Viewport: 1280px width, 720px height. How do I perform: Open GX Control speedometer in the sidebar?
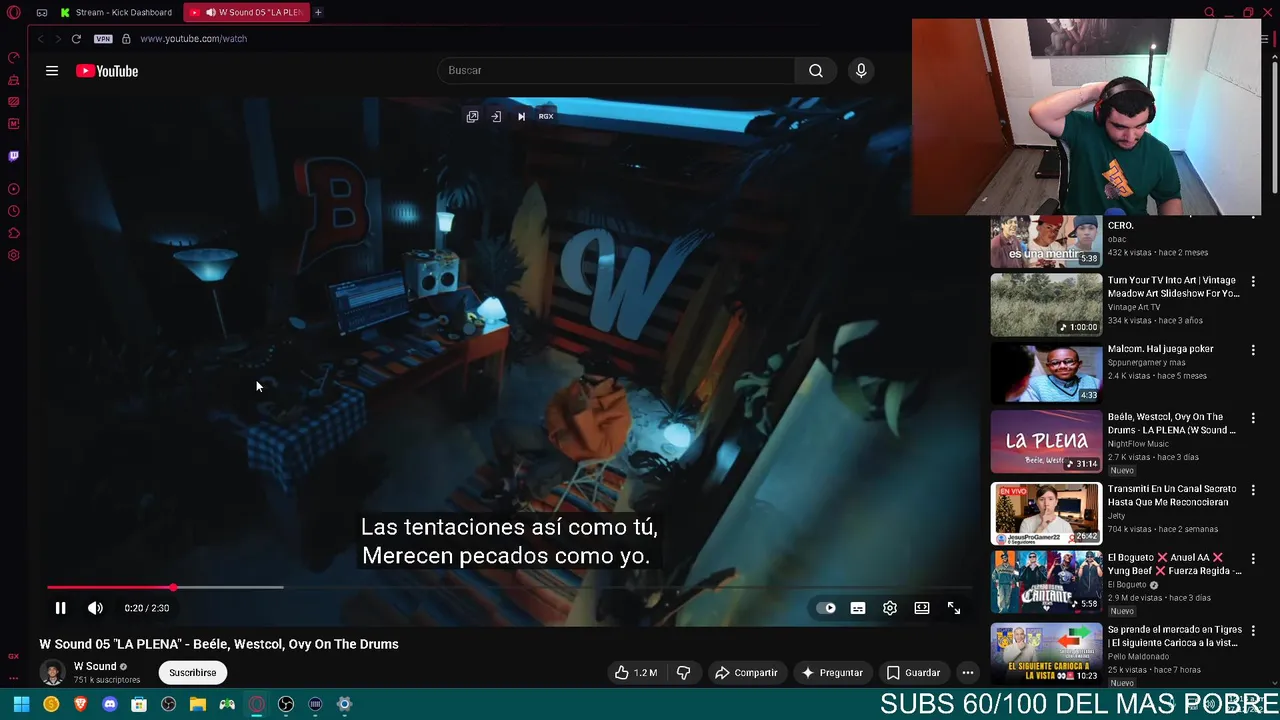click(14, 57)
